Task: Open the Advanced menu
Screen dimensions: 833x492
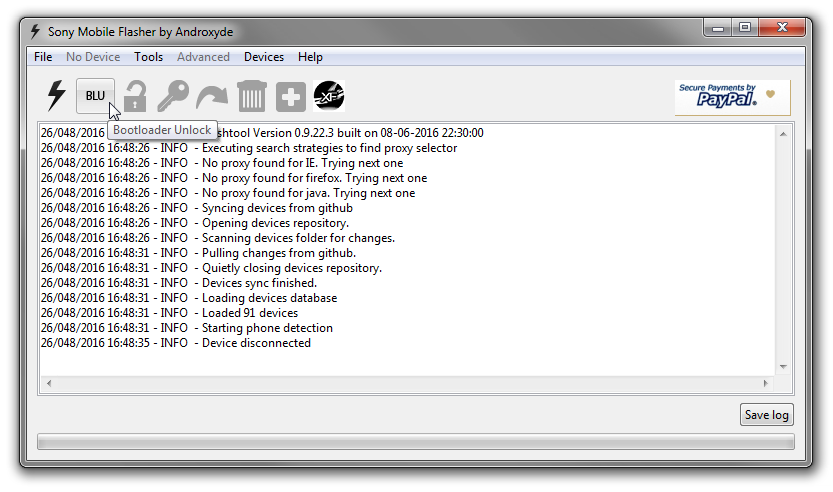Action: [x=203, y=57]
